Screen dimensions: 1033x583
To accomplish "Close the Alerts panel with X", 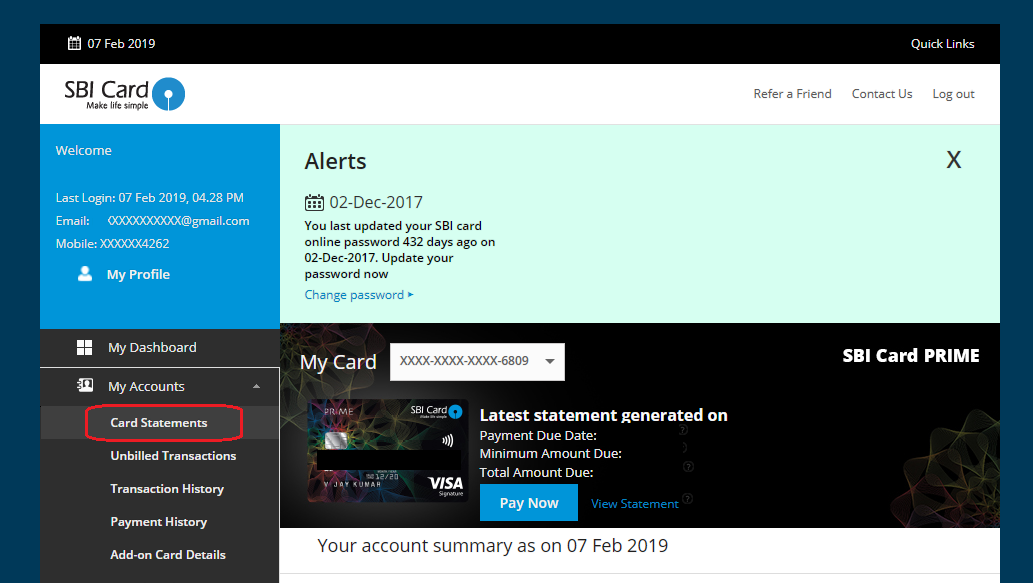I will coord(953,159).
